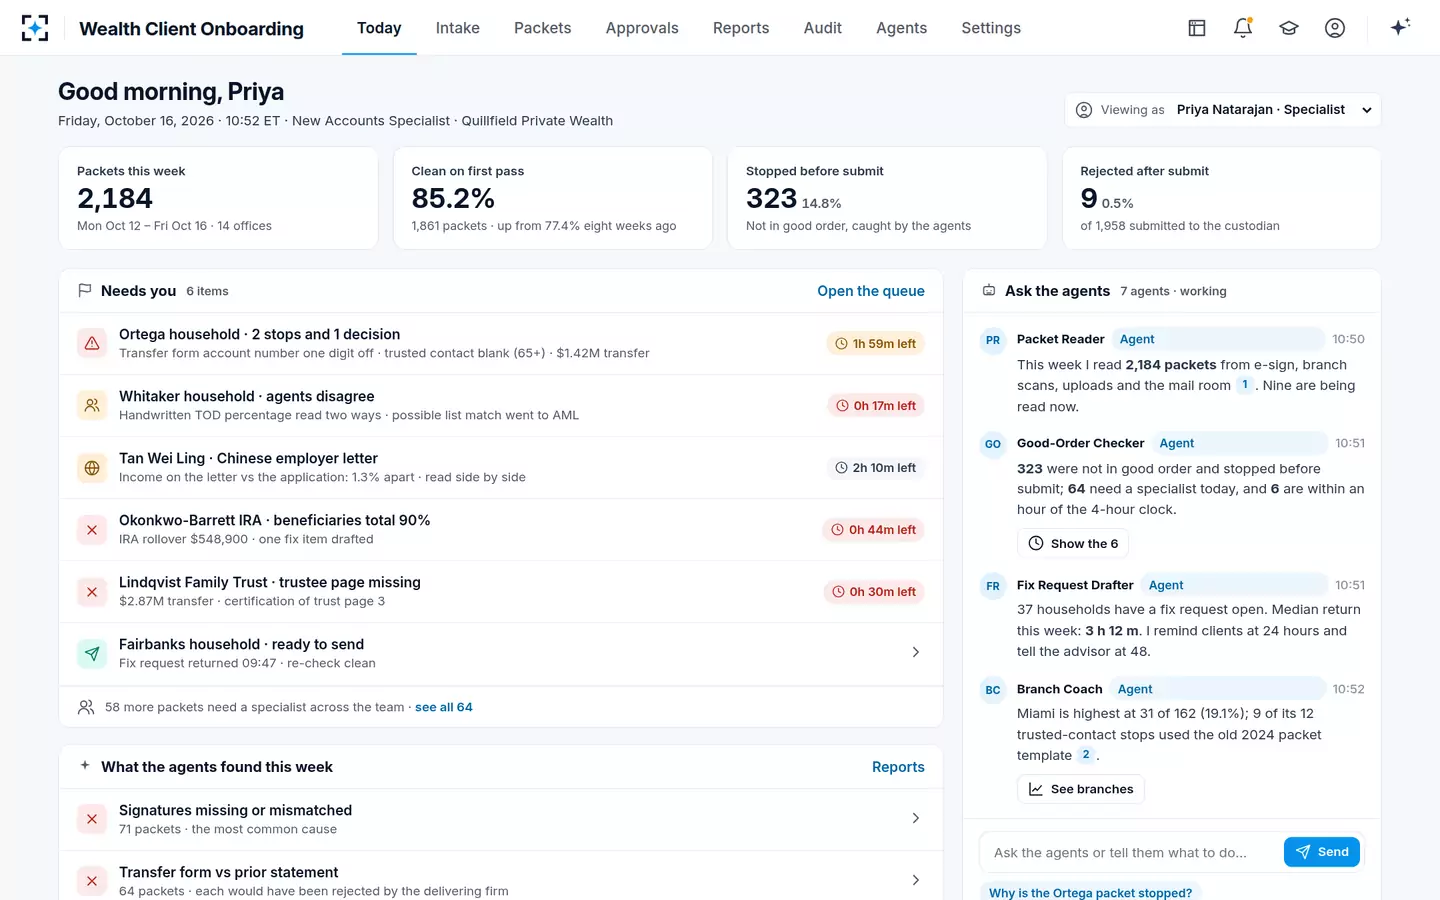The width and height of the screenshot is (1440, 900).
Task: Select the Approvals tab
Action: (x=642, y=28)
